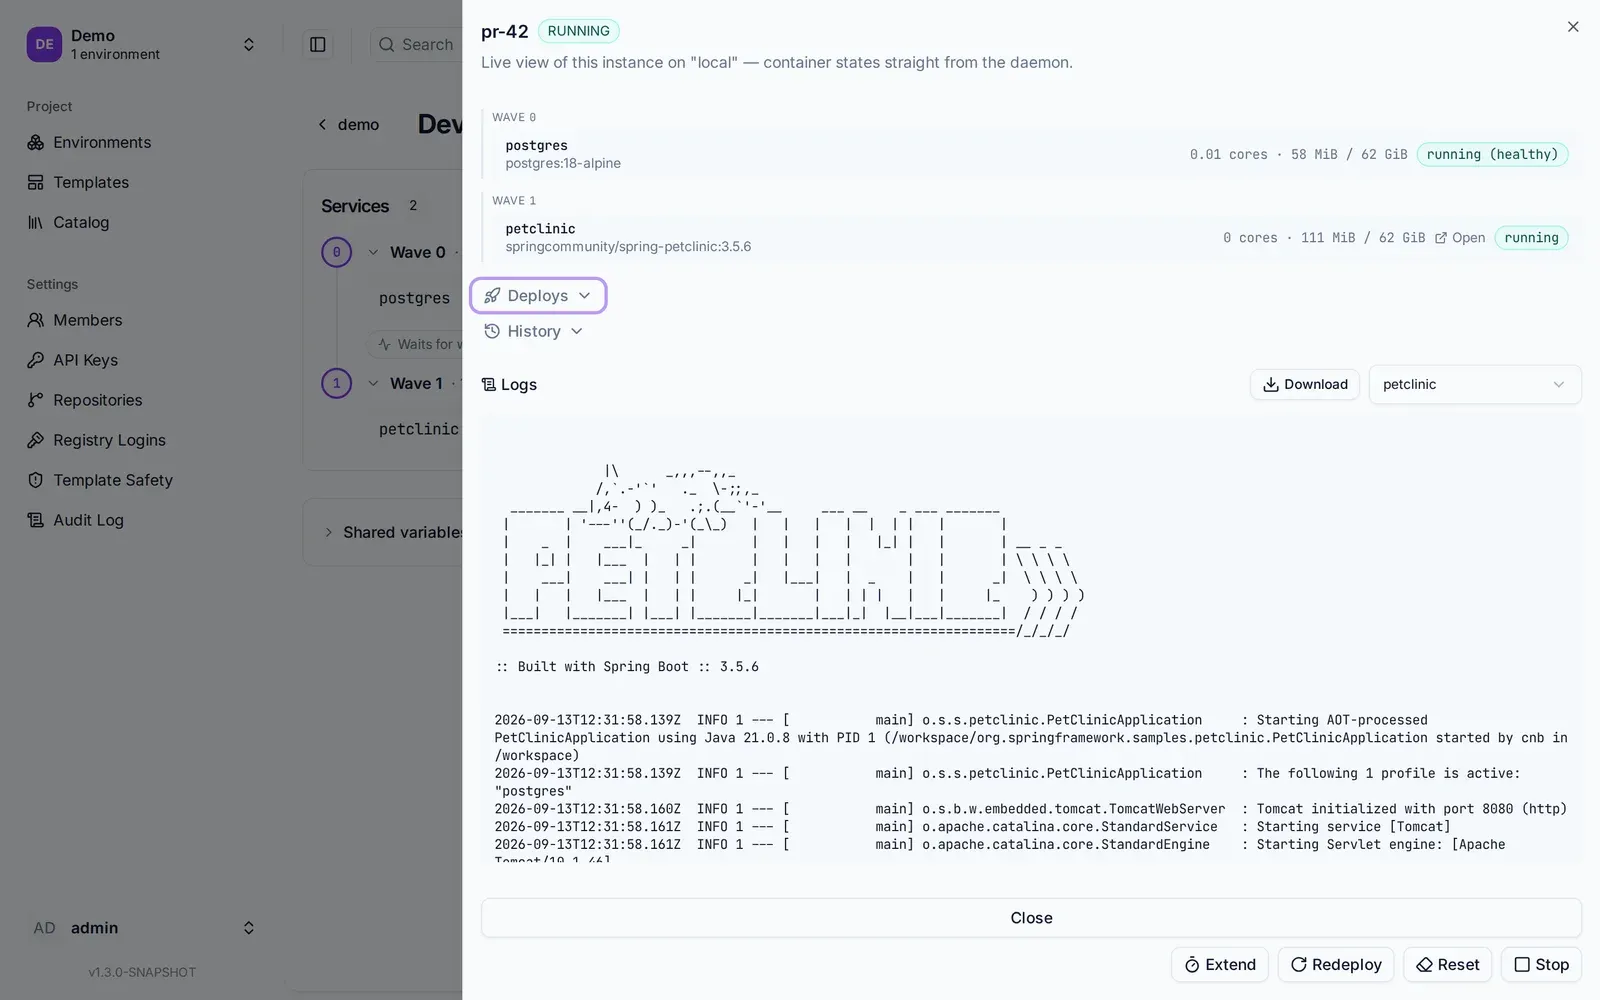Image resolution: width=1600 pixels, height=1000 pixels.
Task: Click the Wave 0 circle marker
Action: pos(336,252)
